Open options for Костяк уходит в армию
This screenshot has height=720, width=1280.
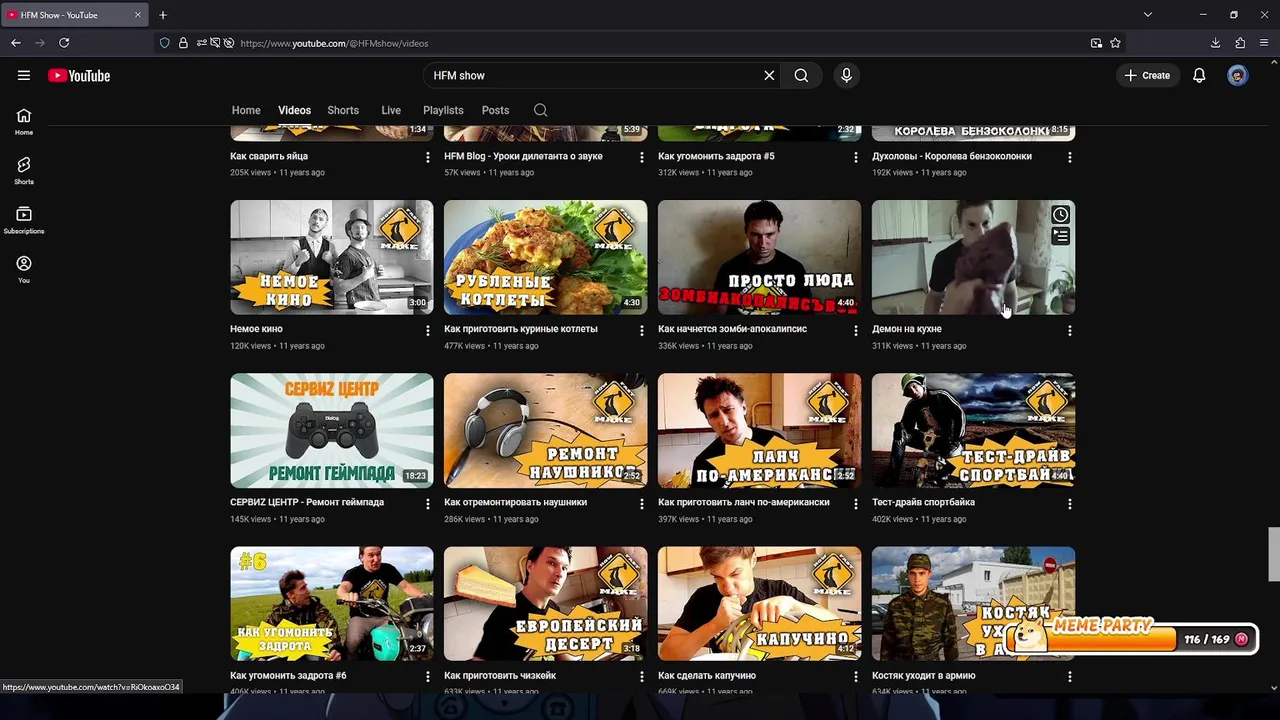pyautogui.click(x=1069, y=677)
